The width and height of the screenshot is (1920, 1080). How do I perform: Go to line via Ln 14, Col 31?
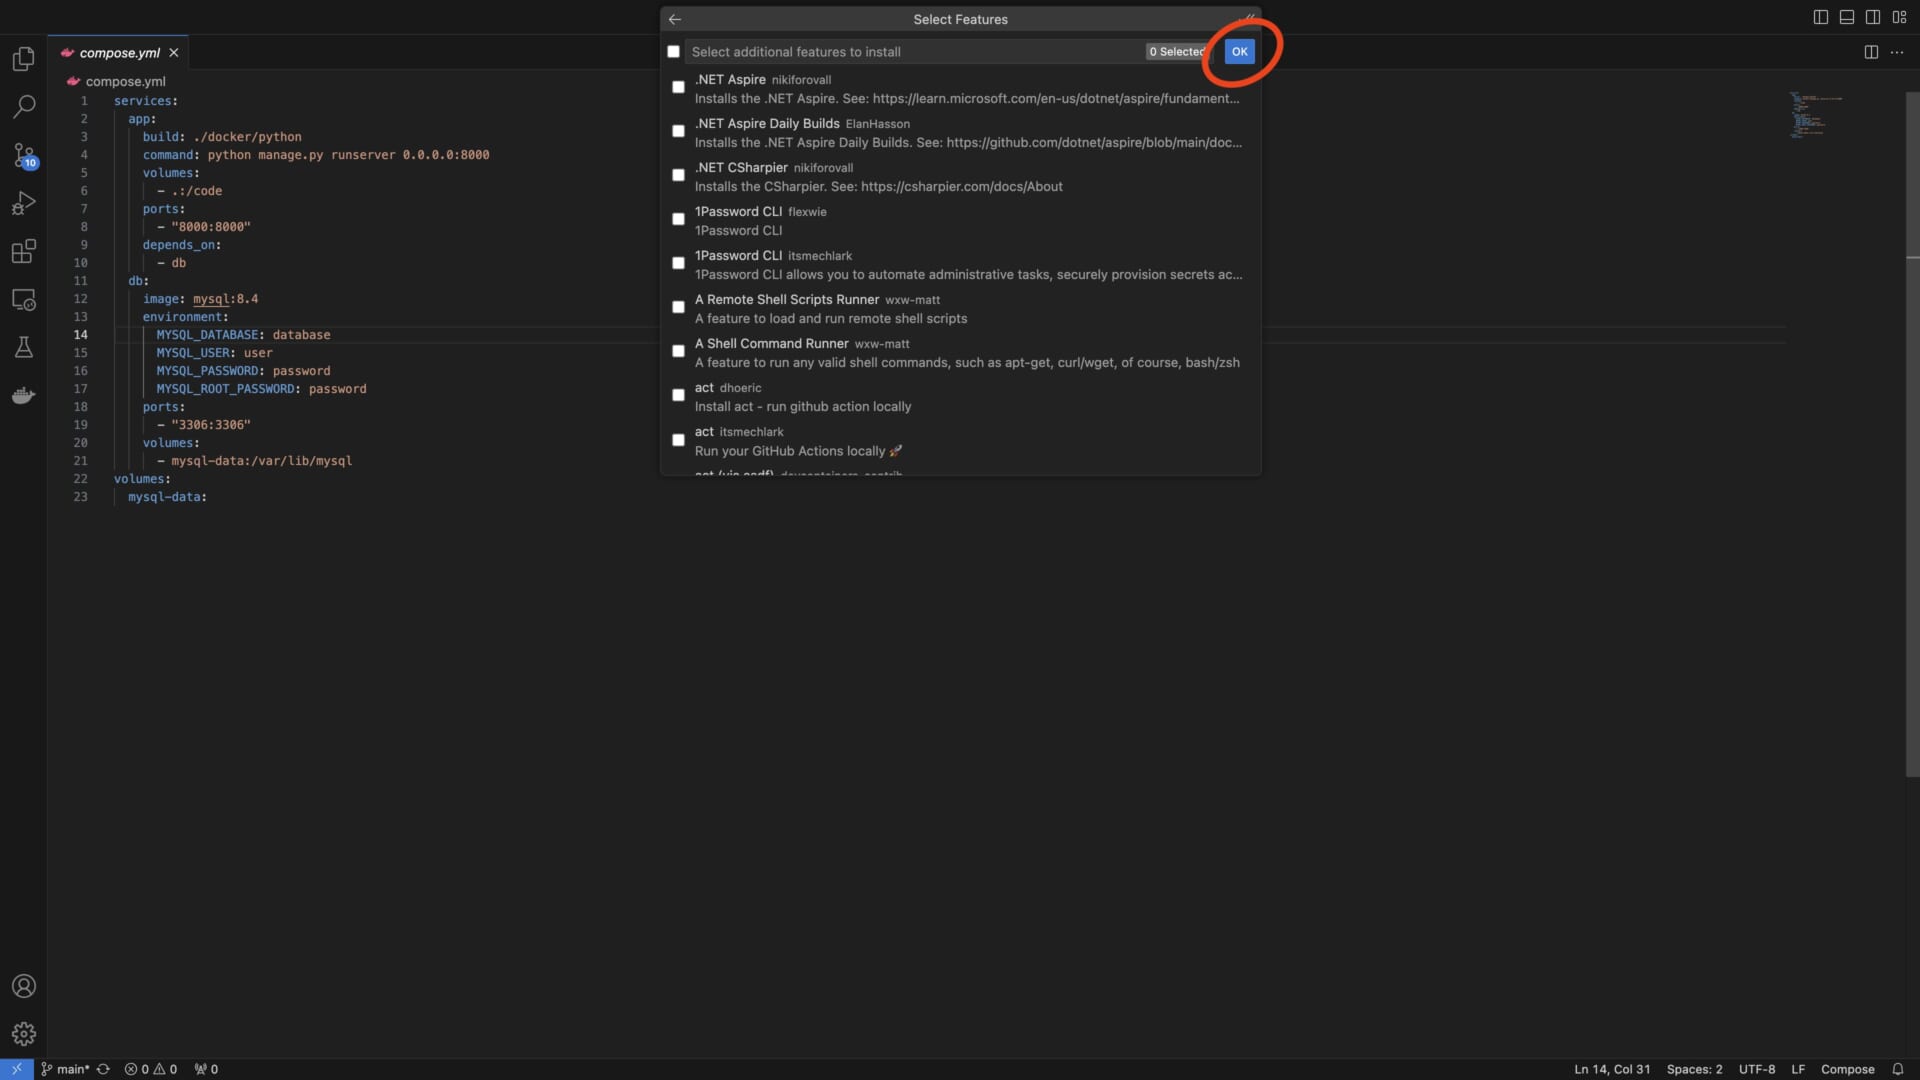pyautogui.click(x=1612, y=1069)
